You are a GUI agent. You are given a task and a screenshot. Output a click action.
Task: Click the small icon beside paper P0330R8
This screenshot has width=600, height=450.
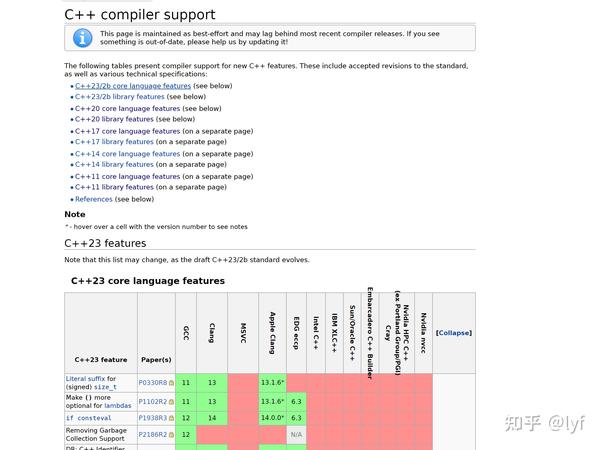(171, 383)
